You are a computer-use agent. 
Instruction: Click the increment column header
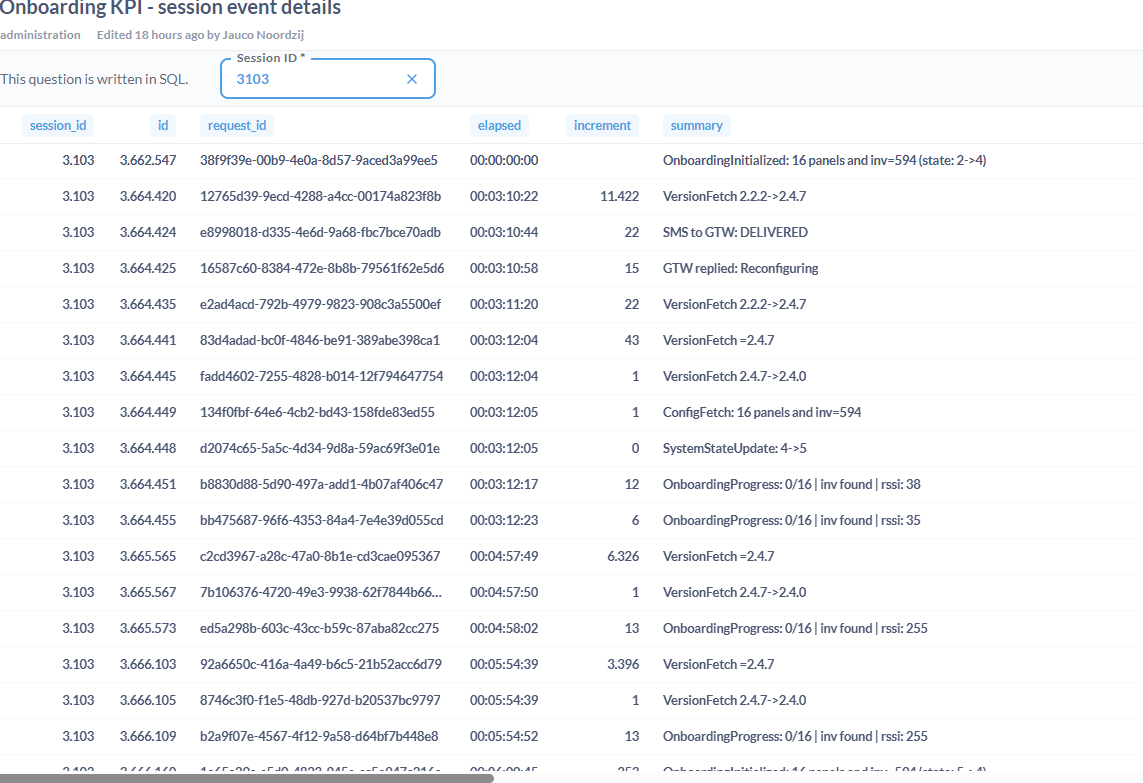tap(602, 126)
